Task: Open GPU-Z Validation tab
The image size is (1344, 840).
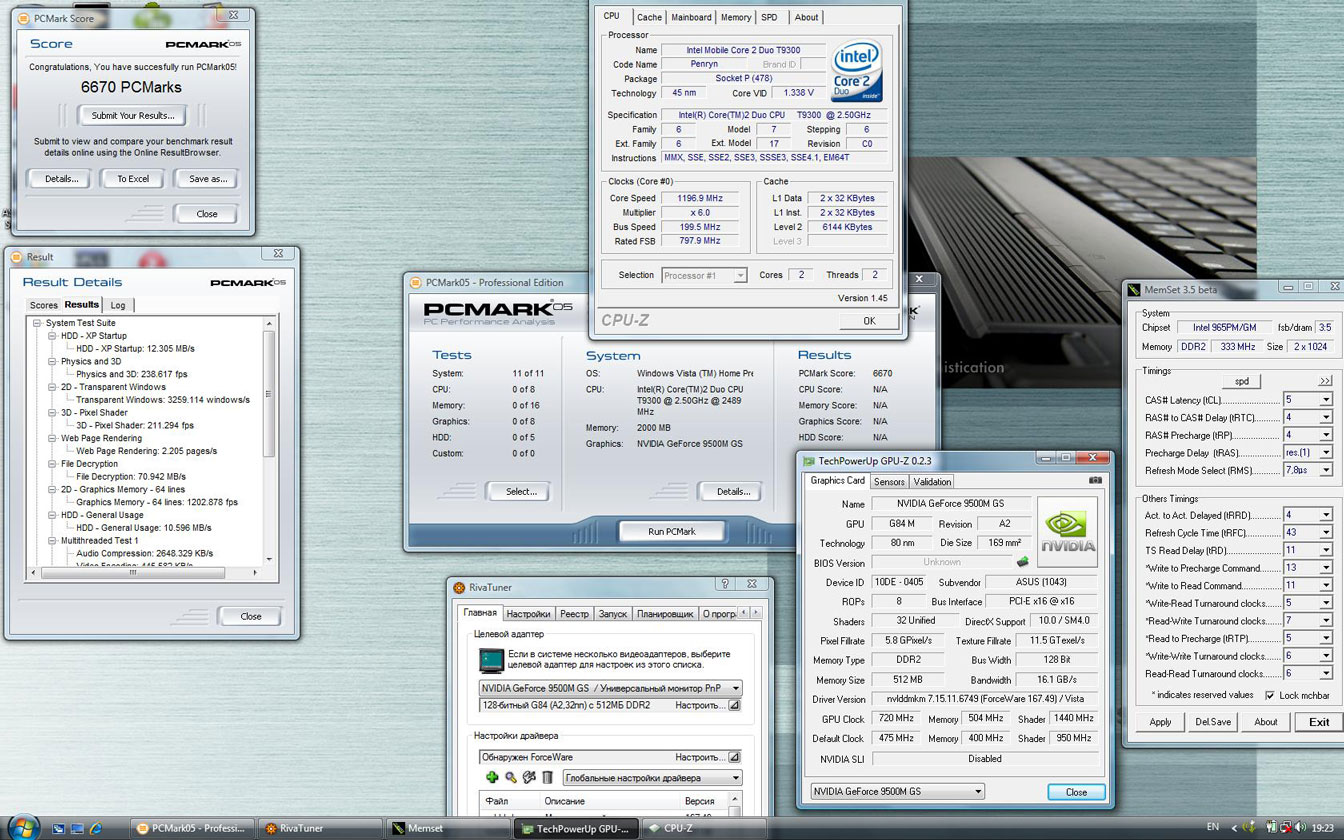Action: tap(932, 481)
